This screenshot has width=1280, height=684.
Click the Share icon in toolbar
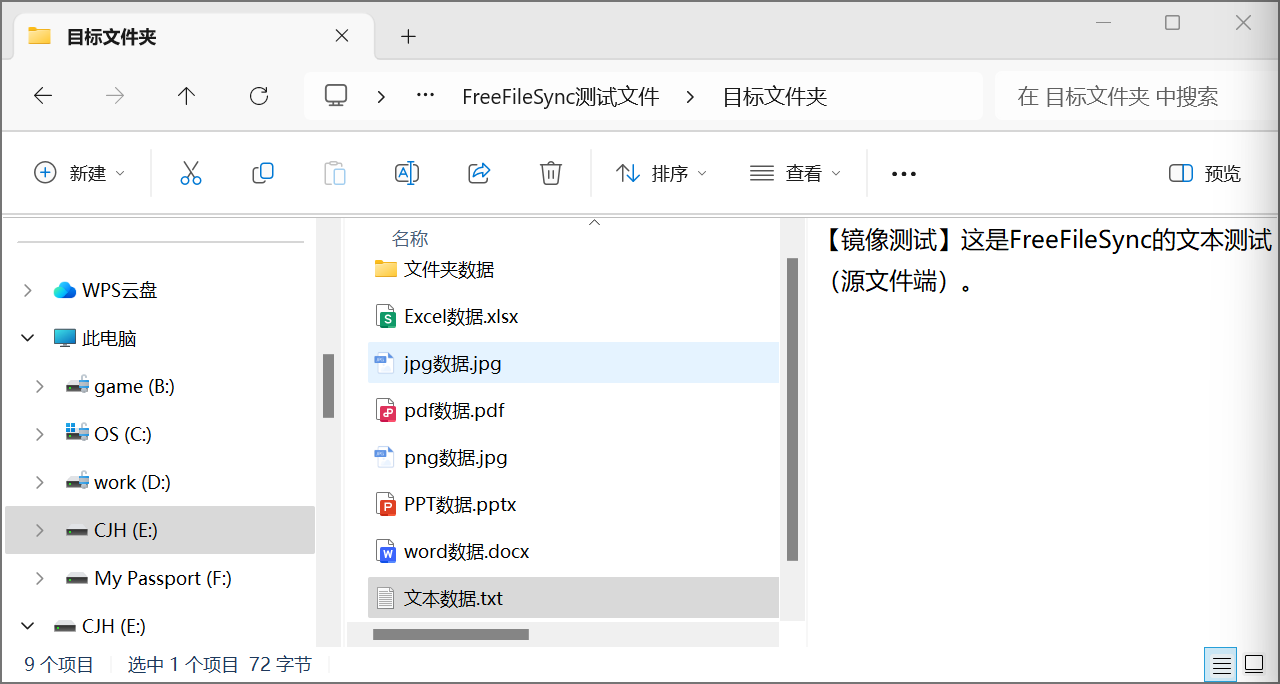point(479,173)
